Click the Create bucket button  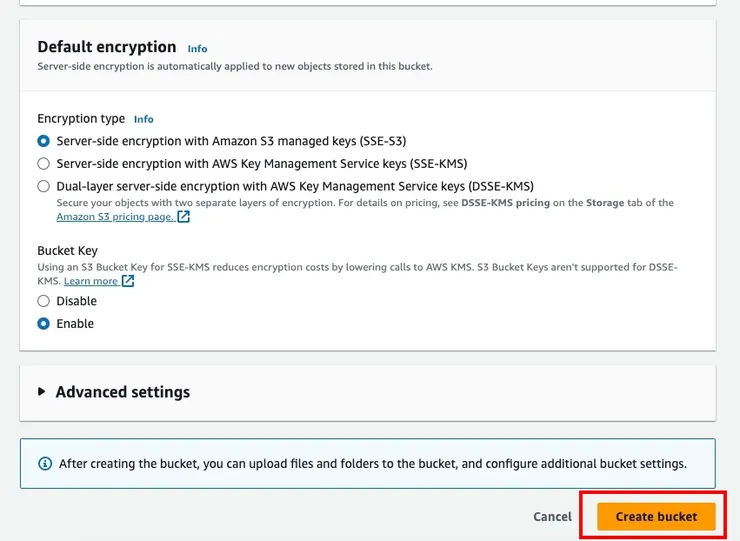coord(656,516)
